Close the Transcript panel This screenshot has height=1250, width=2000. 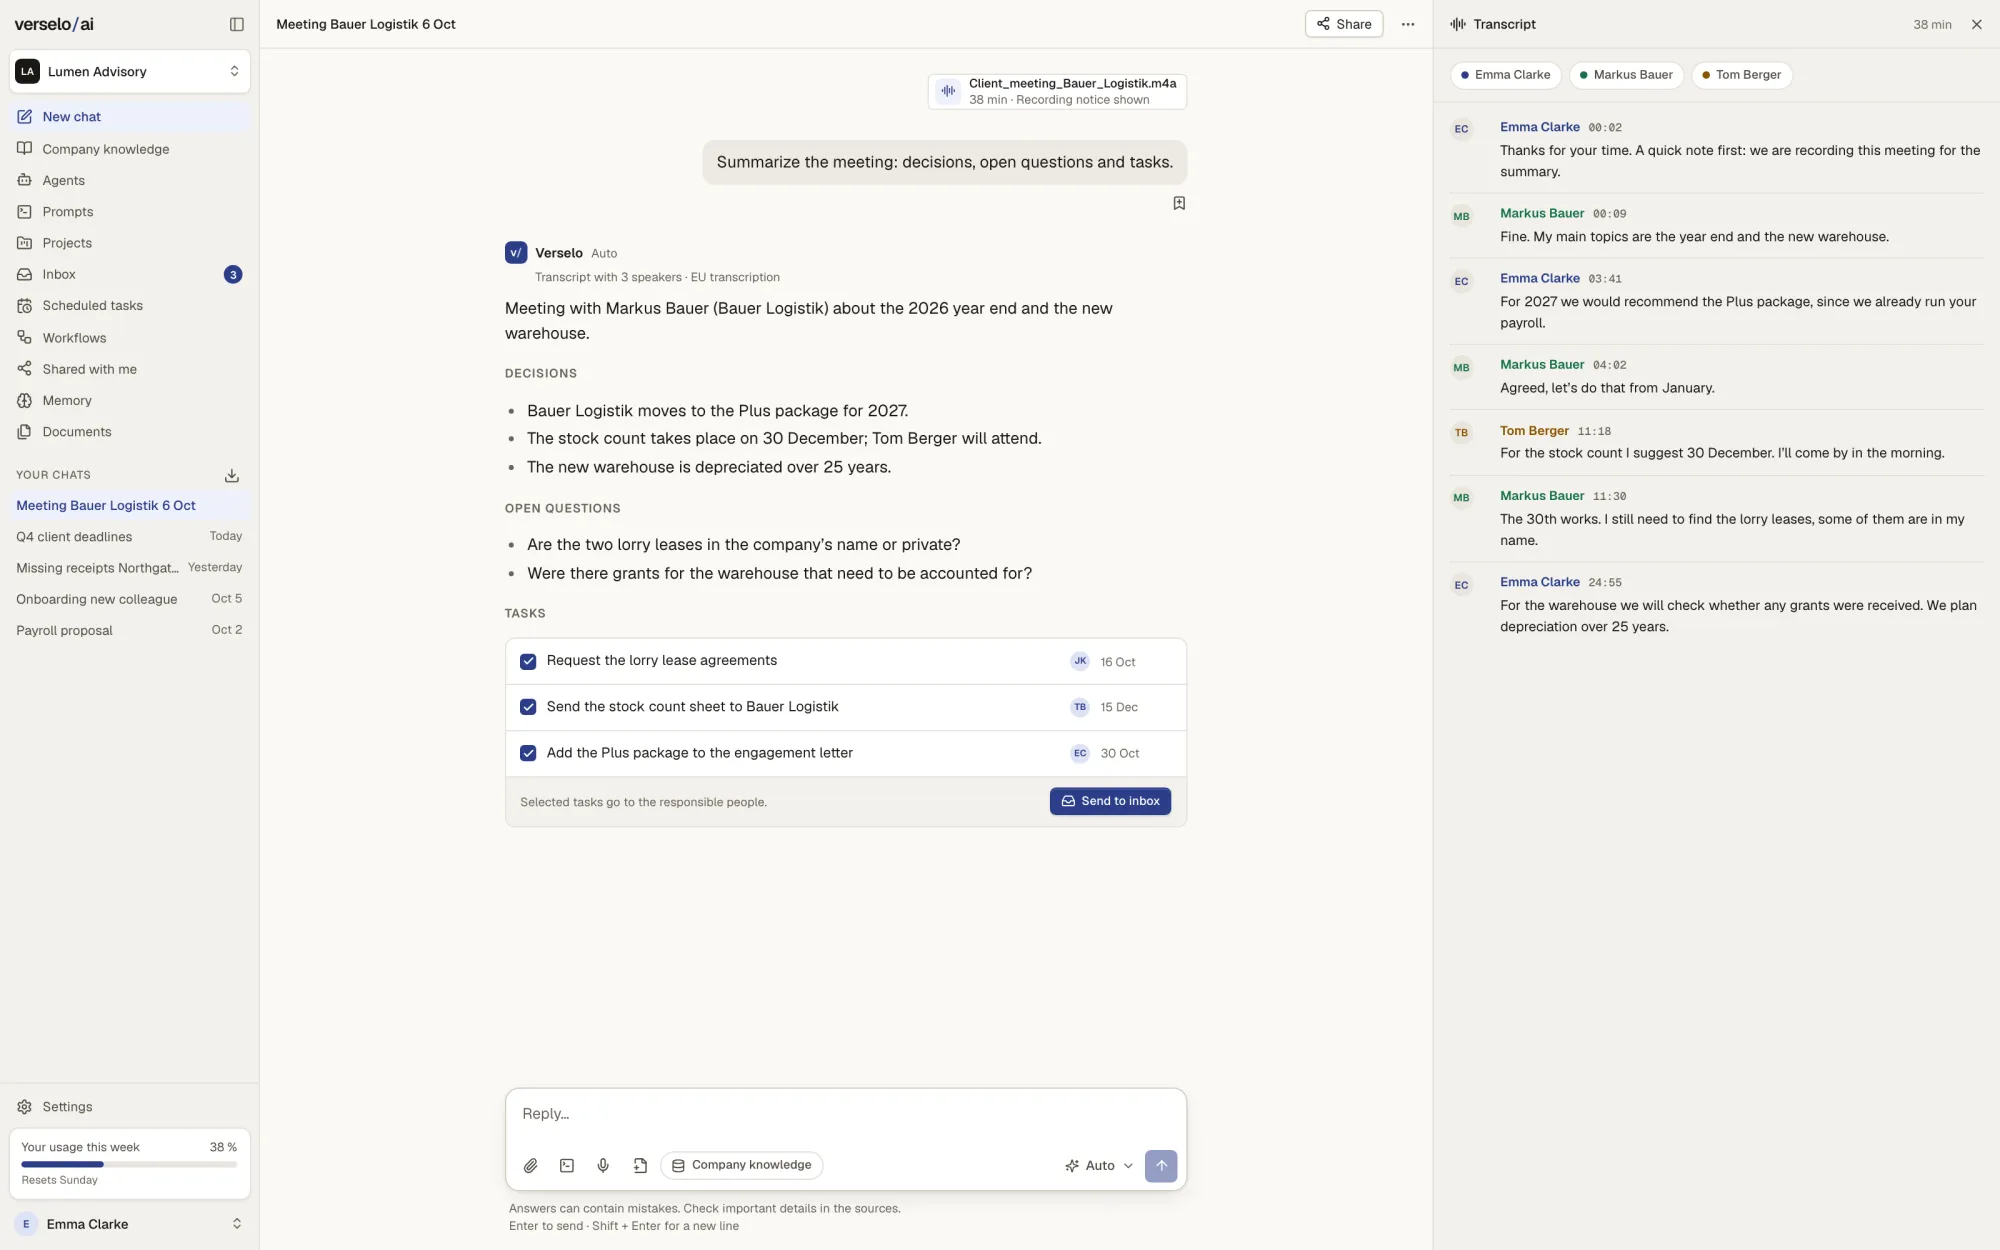coord(1976,24)
